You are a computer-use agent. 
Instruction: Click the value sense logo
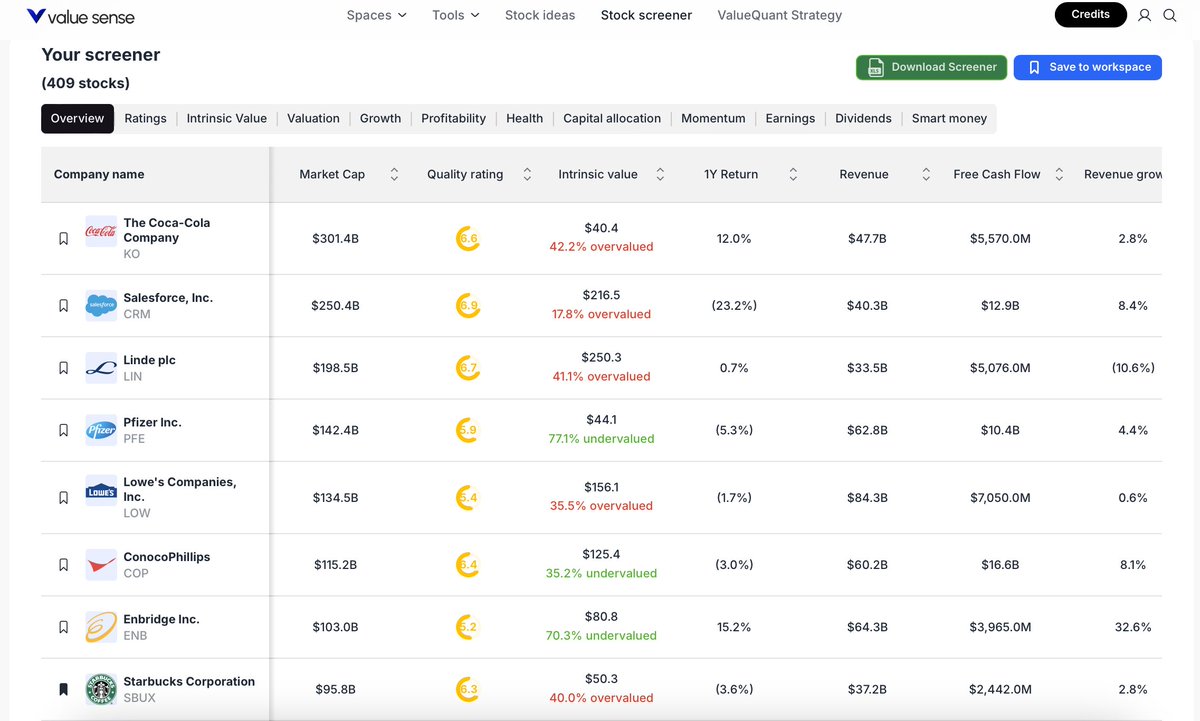[81, 16]
